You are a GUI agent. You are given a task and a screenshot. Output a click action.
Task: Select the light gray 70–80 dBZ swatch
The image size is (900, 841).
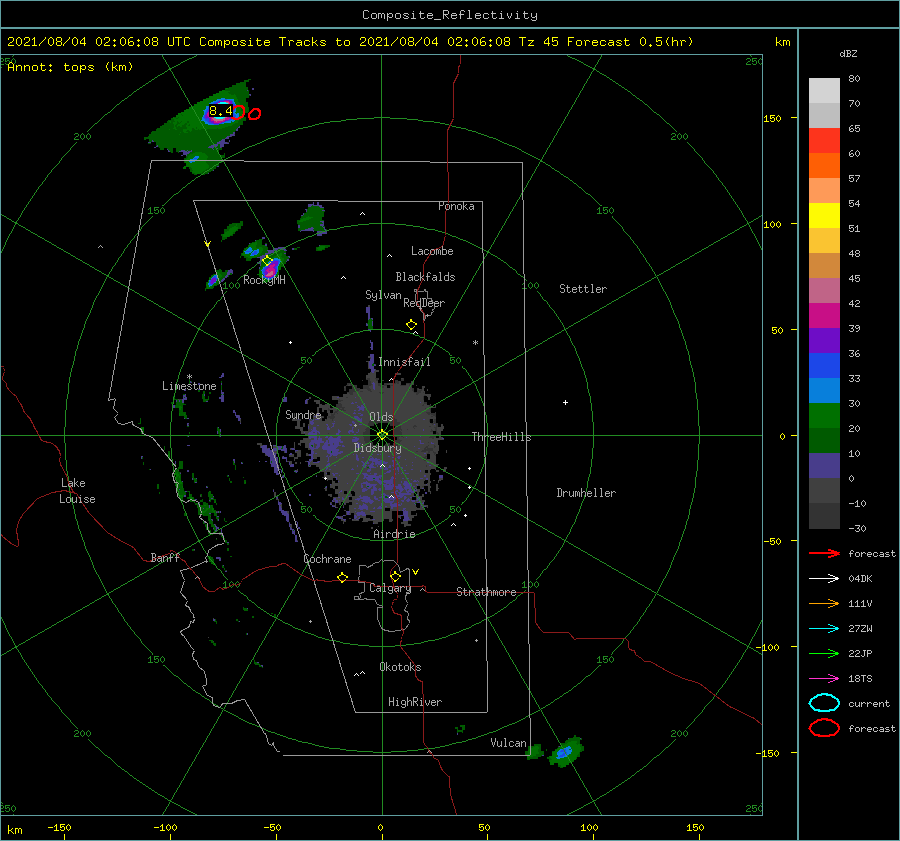point(824,91)
